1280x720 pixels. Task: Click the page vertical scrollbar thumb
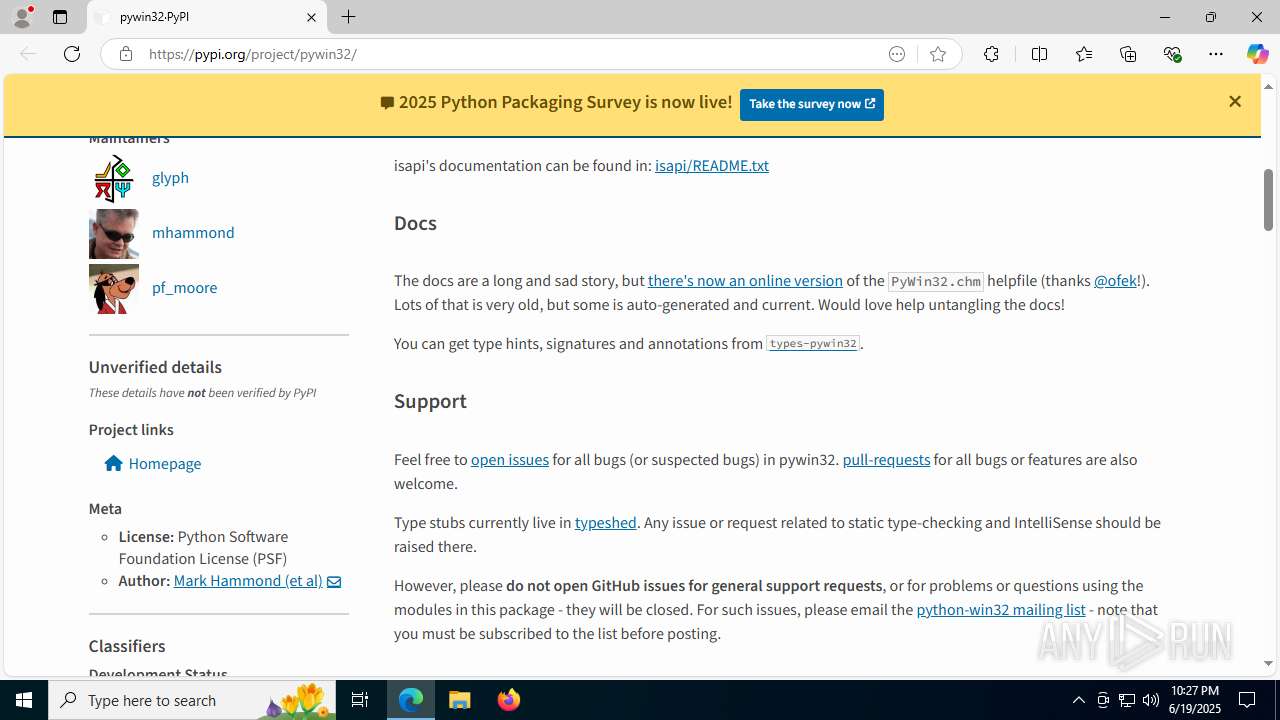(x=1268, y=200)
